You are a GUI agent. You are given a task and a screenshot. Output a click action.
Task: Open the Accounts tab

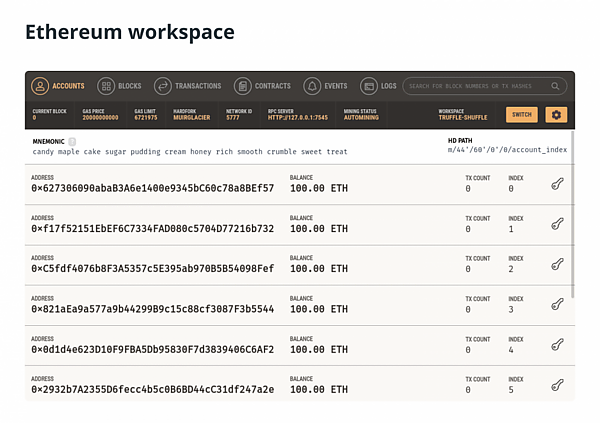[x=58, y=86]
